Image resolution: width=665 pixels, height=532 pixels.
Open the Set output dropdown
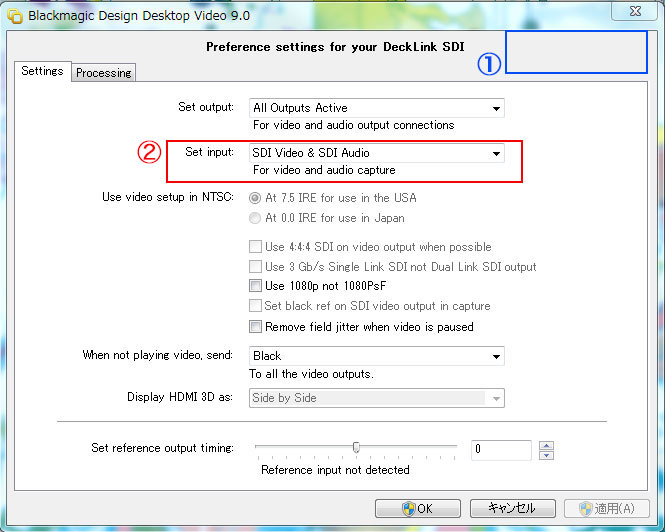377,108
